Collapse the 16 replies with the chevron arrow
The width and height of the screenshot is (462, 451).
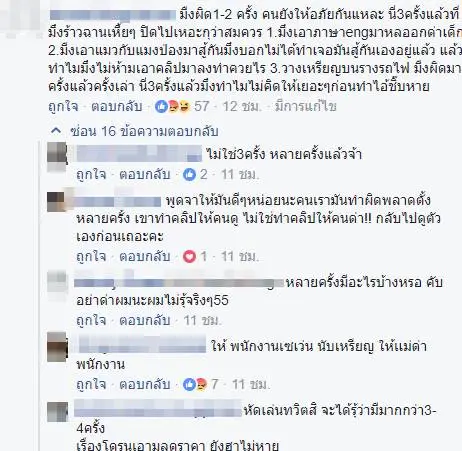click(56, 131)
